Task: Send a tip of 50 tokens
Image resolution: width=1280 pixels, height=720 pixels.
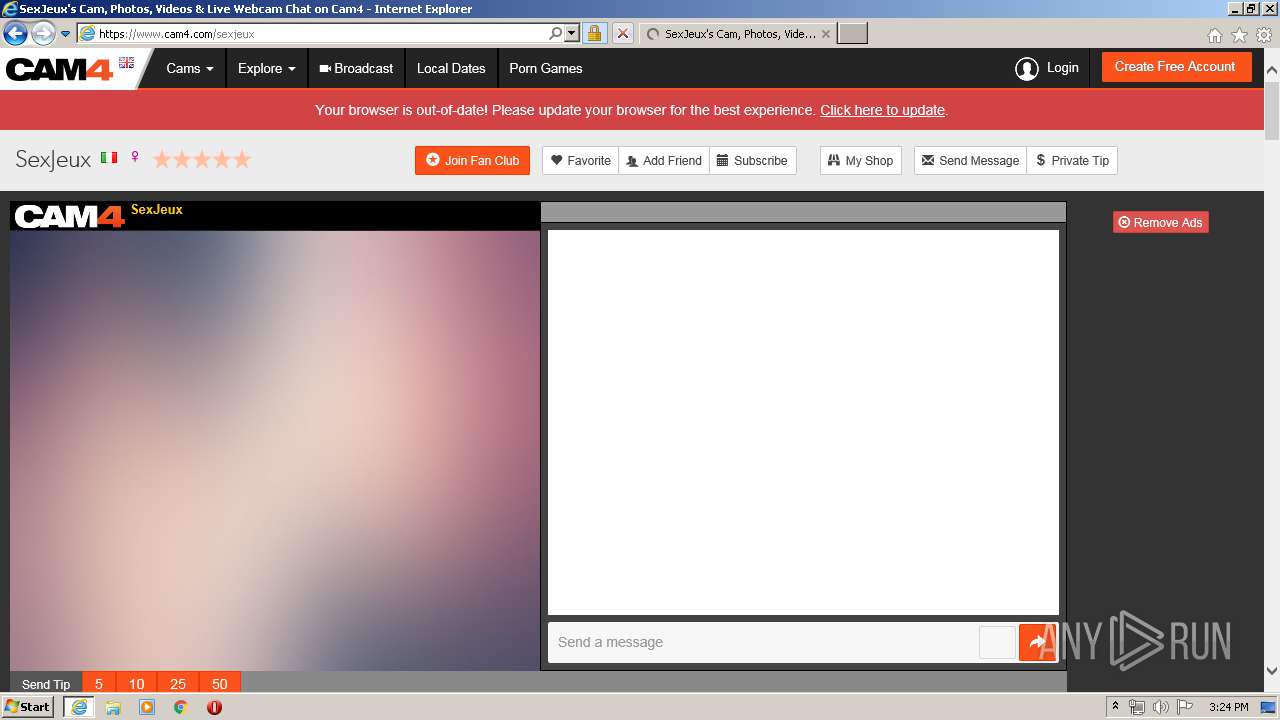Action: click(220, 684)
